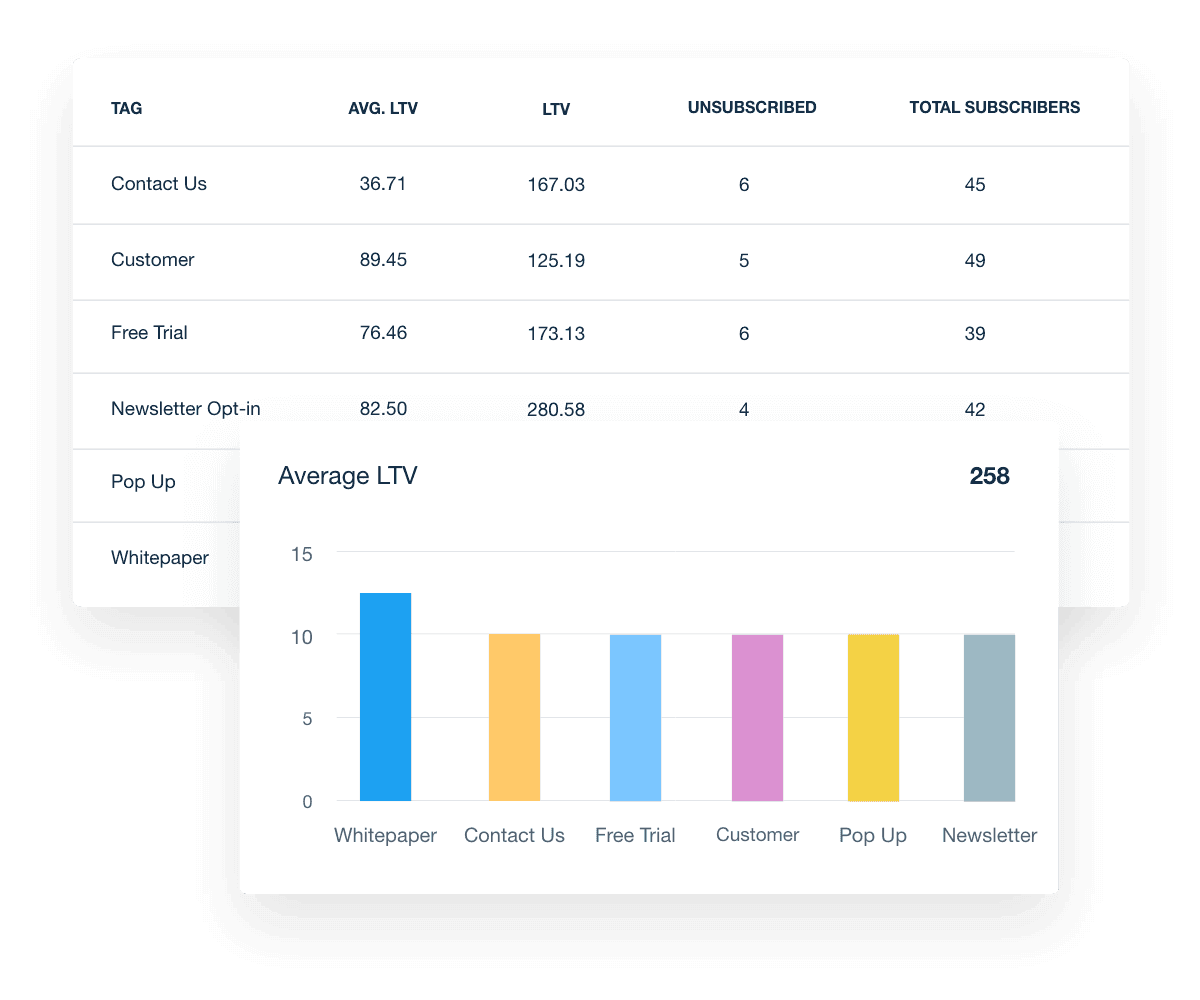Select the Pop Up tag row
The image size is (1200, 1000).
click(143, 482)
